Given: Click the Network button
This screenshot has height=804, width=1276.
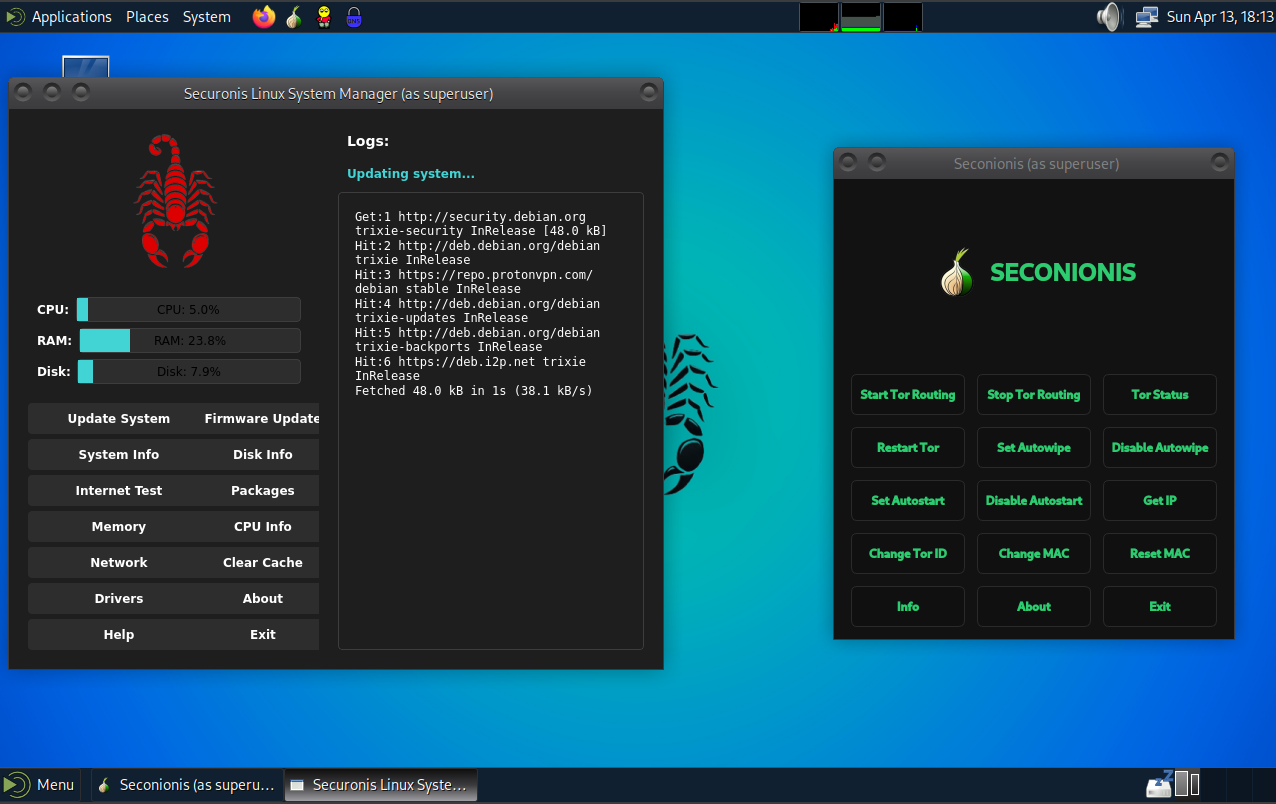Looking at the screenshot, I should tap(118, 563).
